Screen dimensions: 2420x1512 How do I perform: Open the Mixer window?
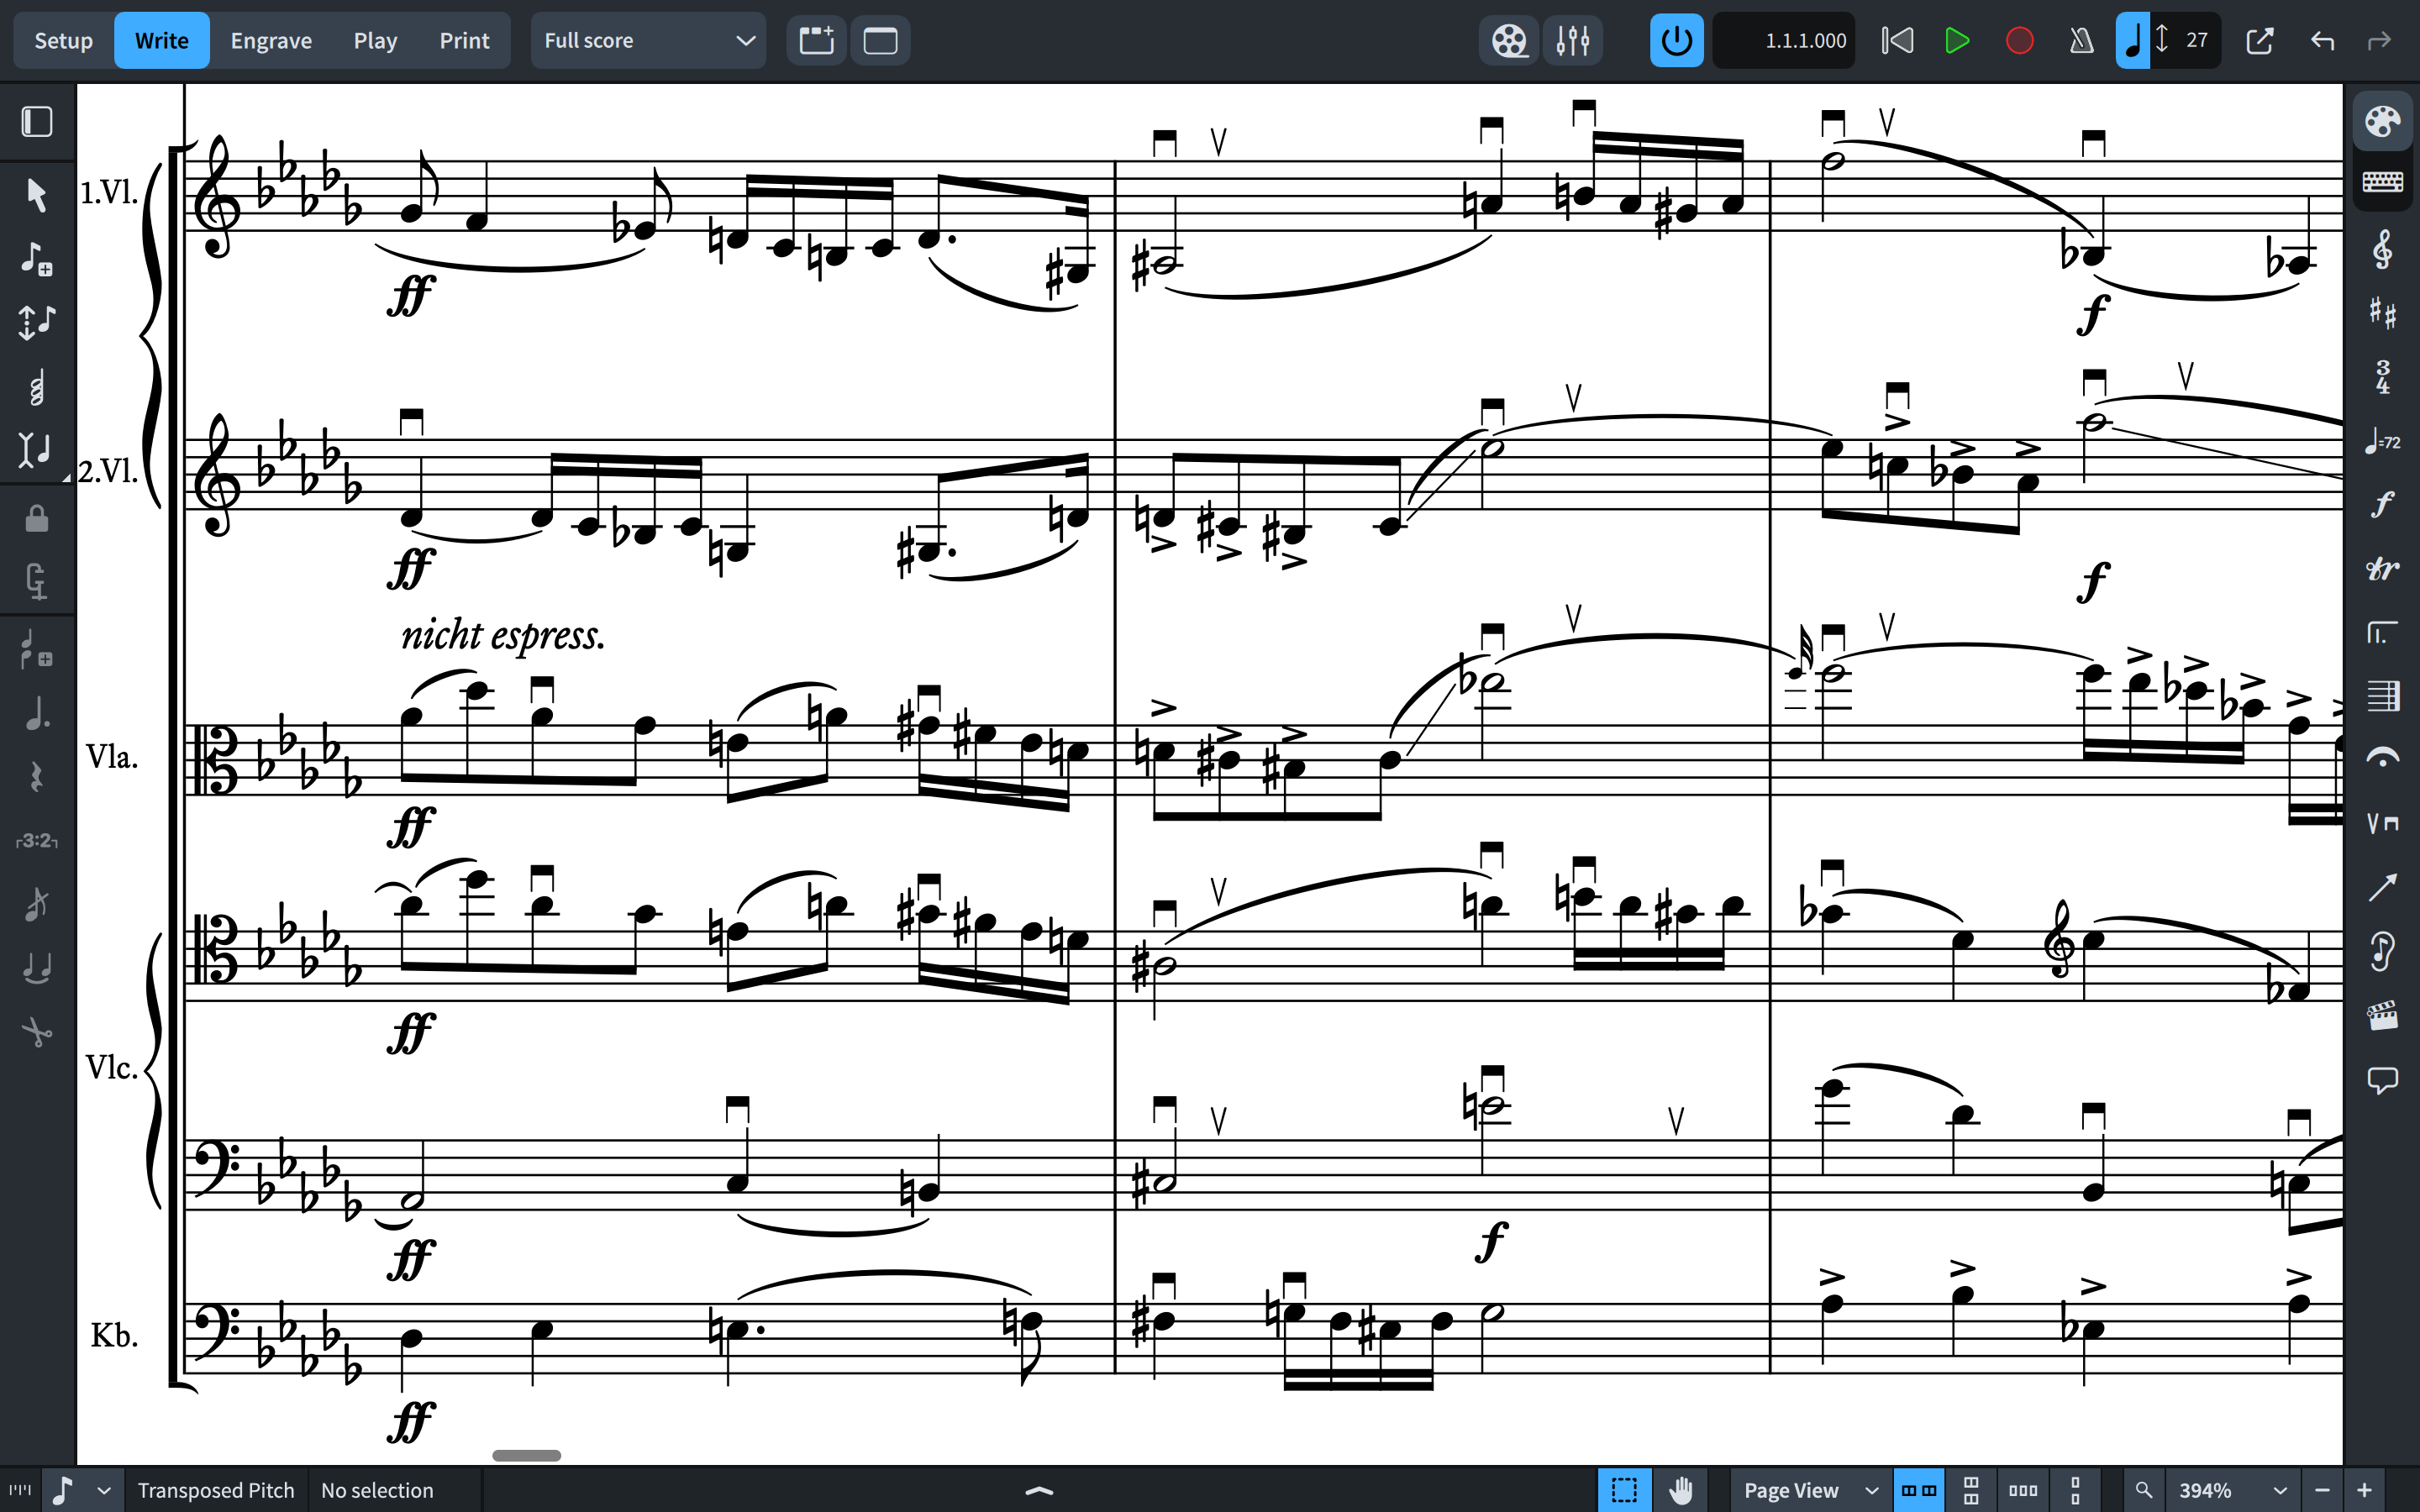(1573, 41)
